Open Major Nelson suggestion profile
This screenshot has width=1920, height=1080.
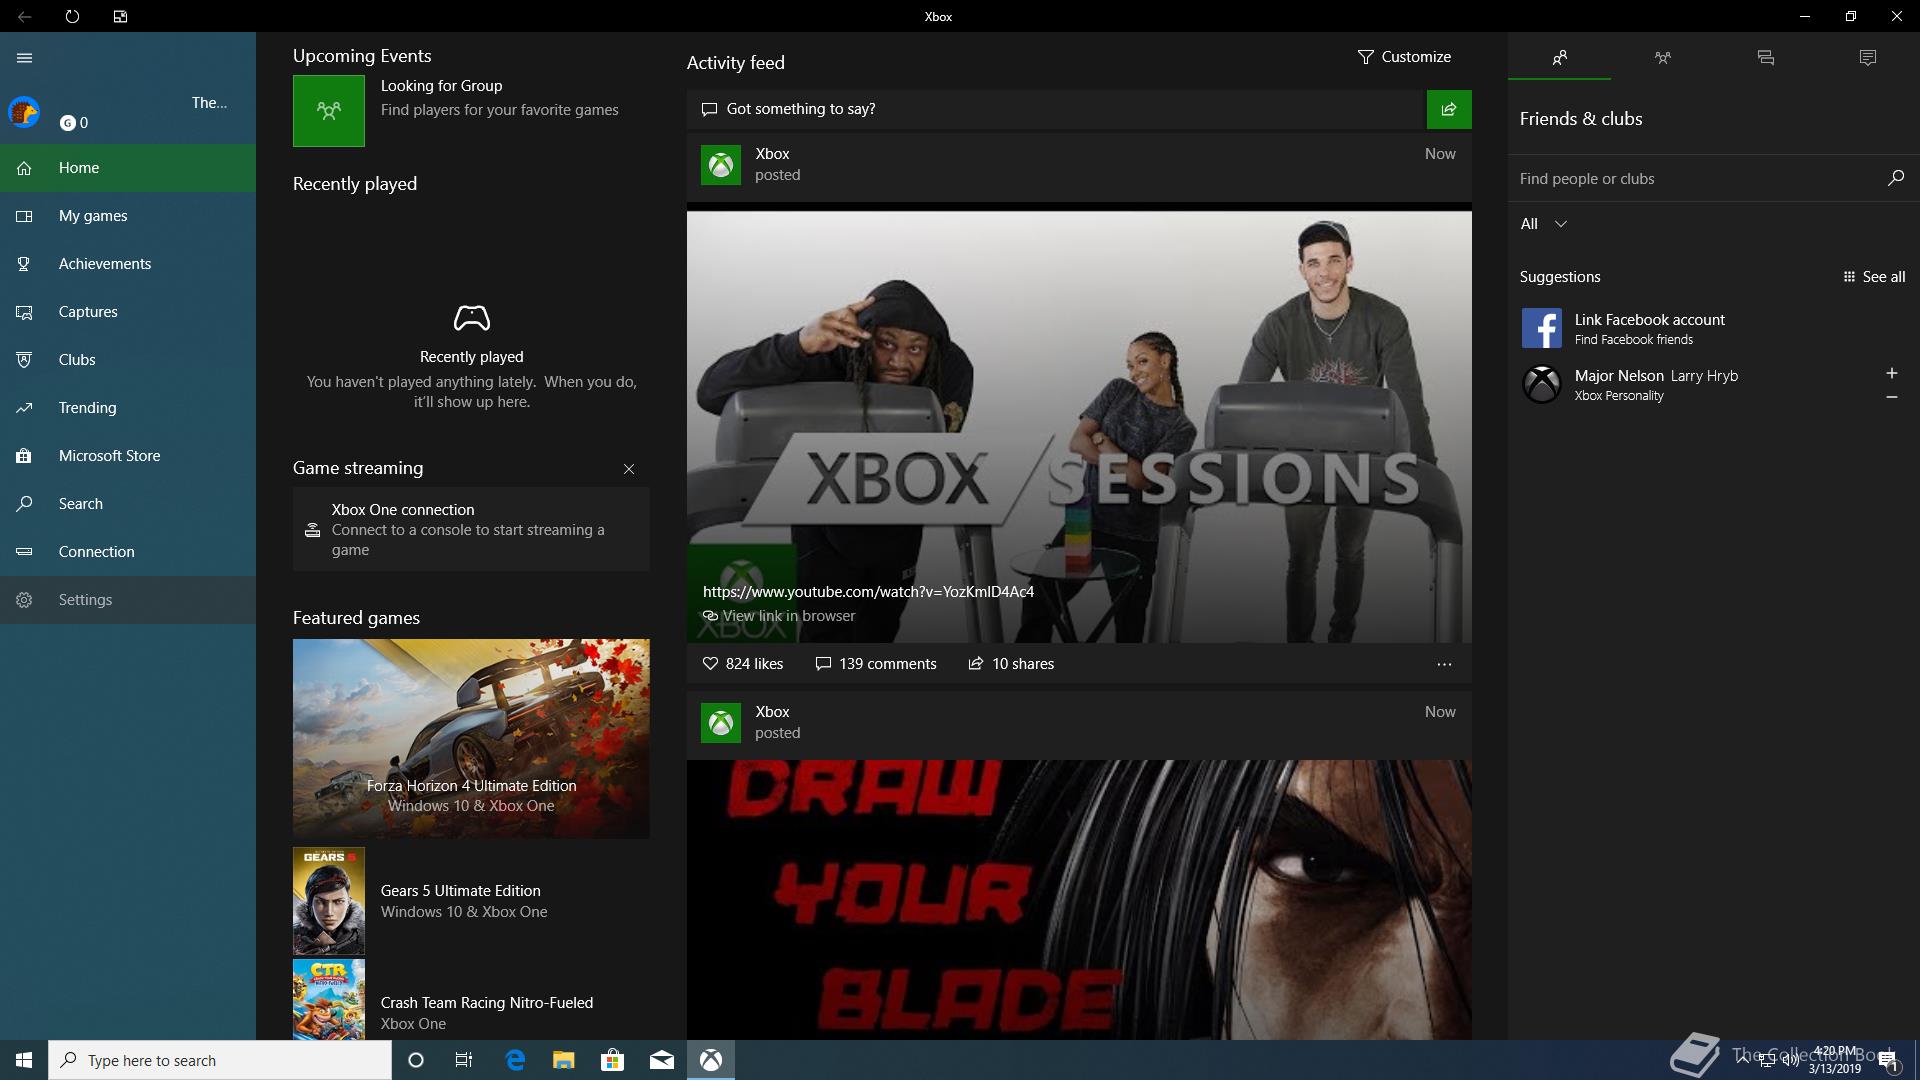coord(1695,384)
